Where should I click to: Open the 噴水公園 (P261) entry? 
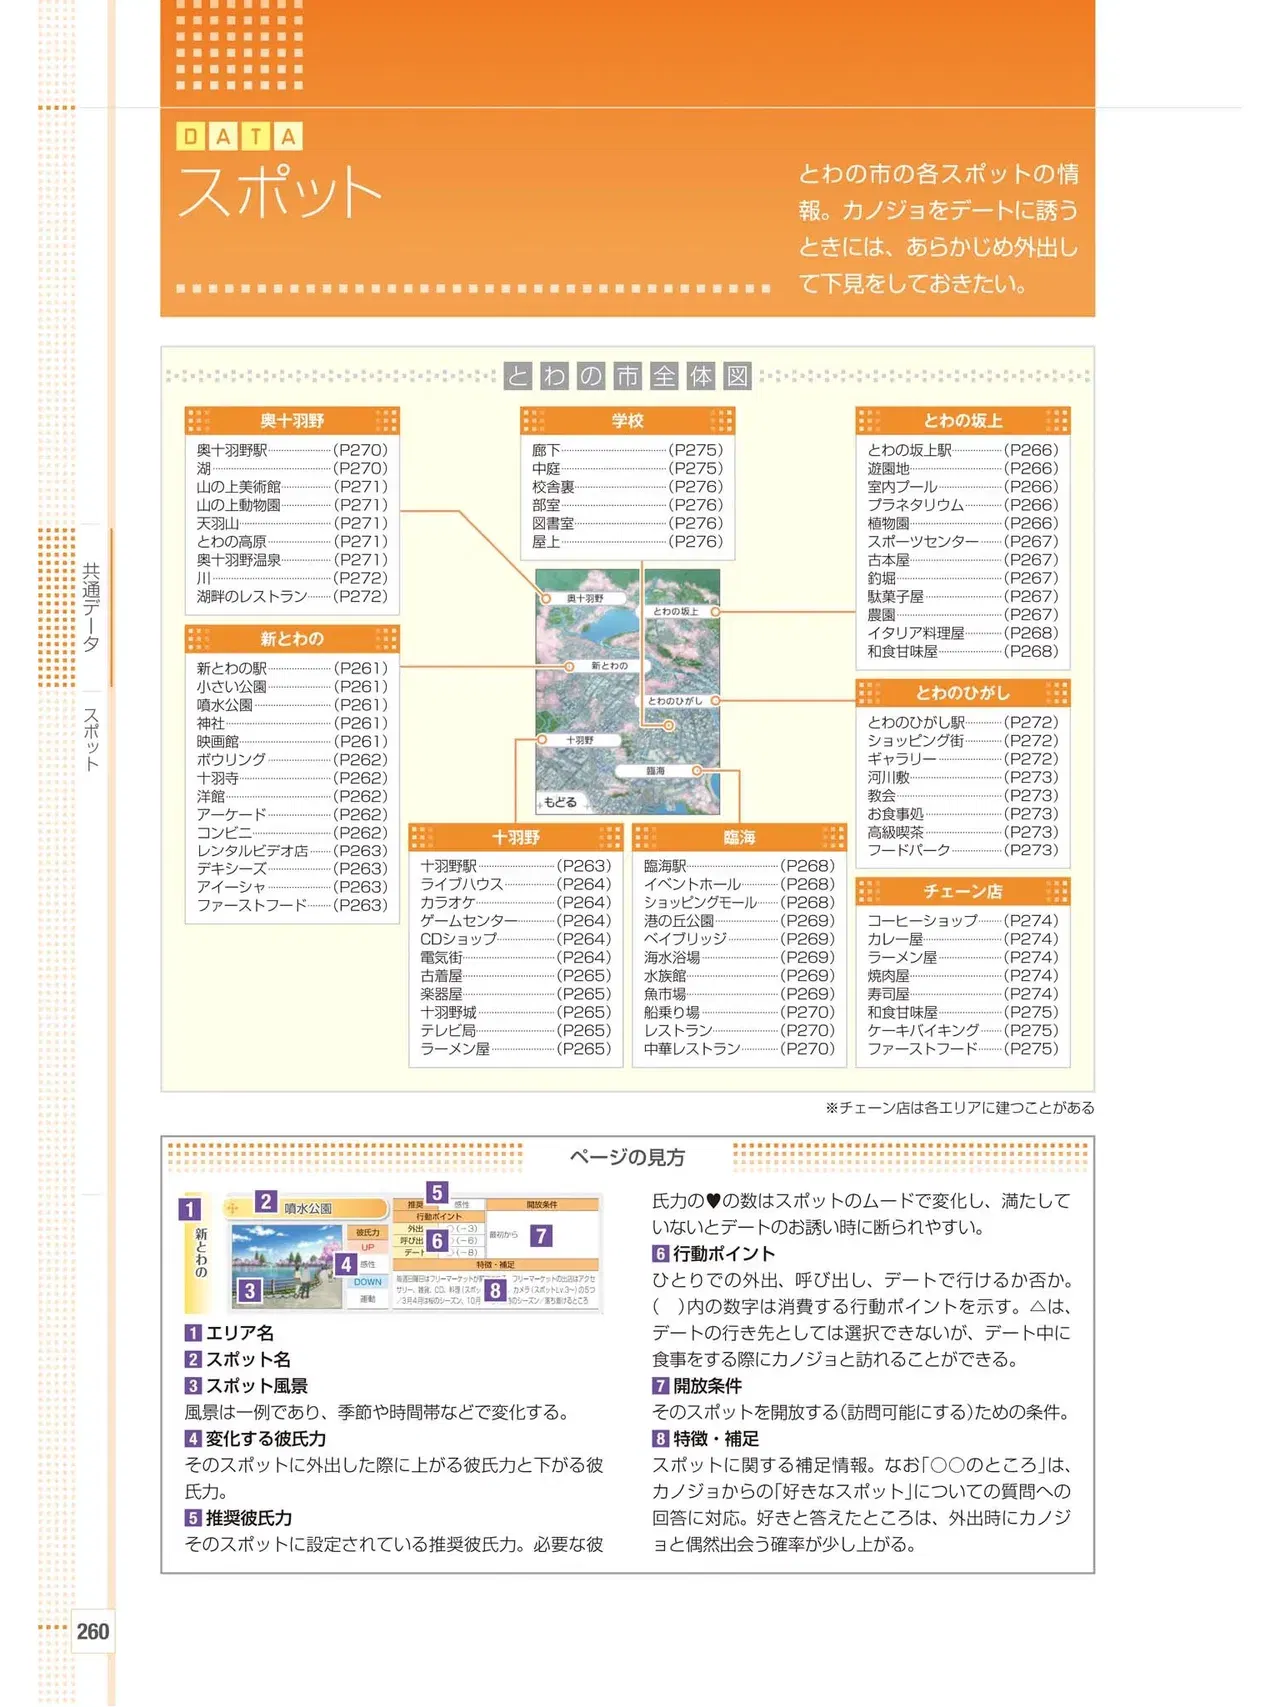coord(292,705)
